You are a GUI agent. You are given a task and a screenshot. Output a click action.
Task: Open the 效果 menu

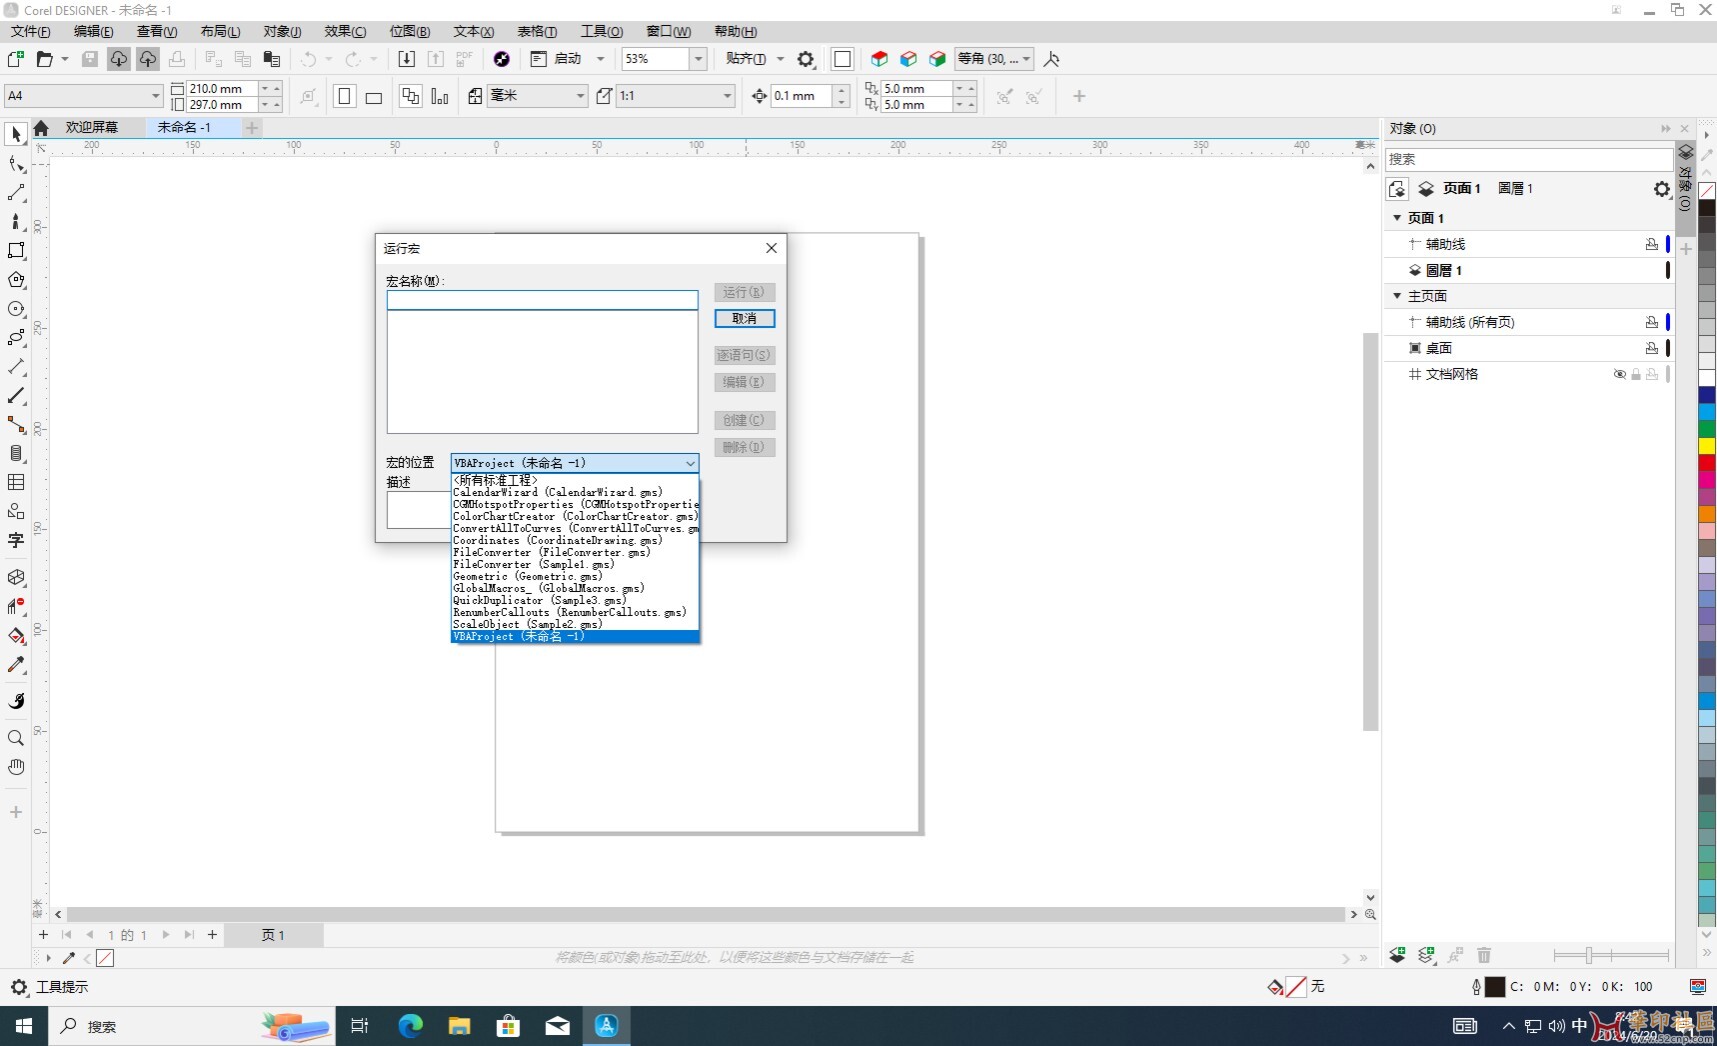[x=345, y=32]
